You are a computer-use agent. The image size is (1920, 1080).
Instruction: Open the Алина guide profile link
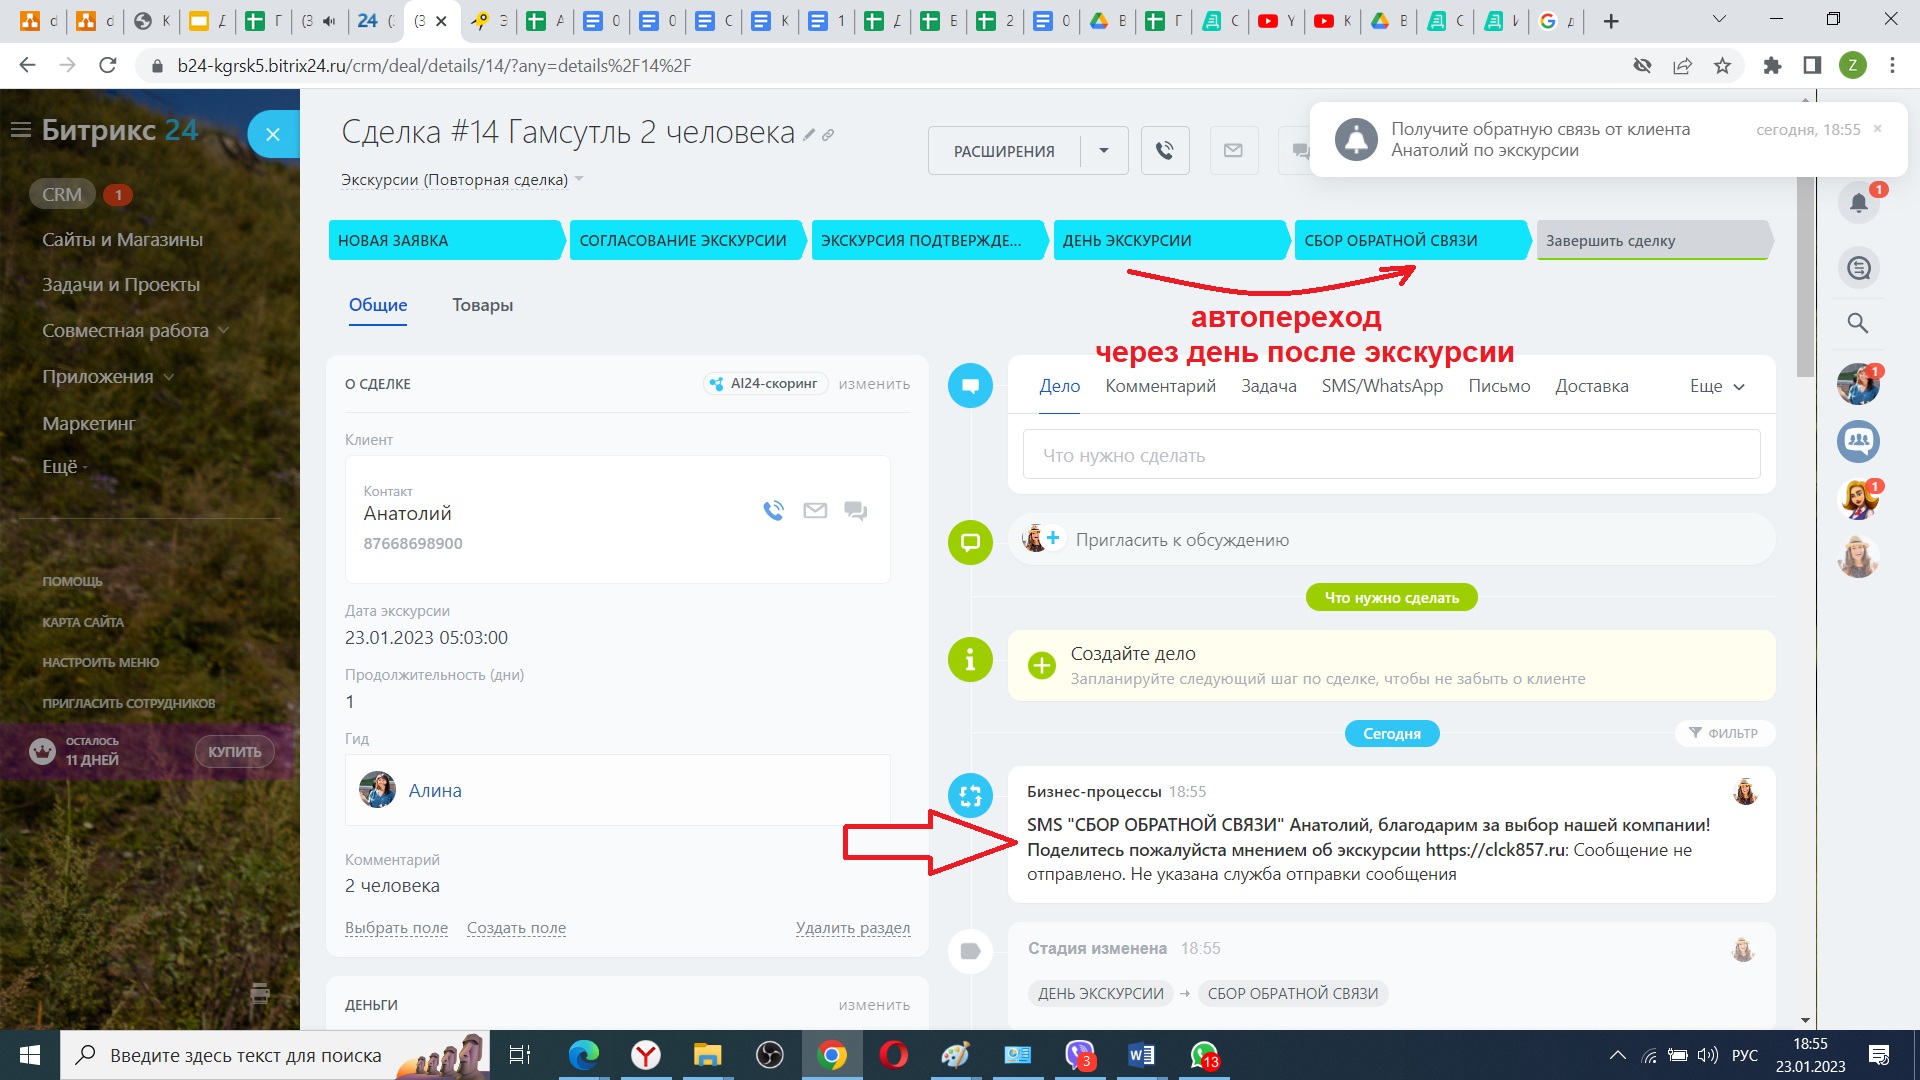(434, 791)
